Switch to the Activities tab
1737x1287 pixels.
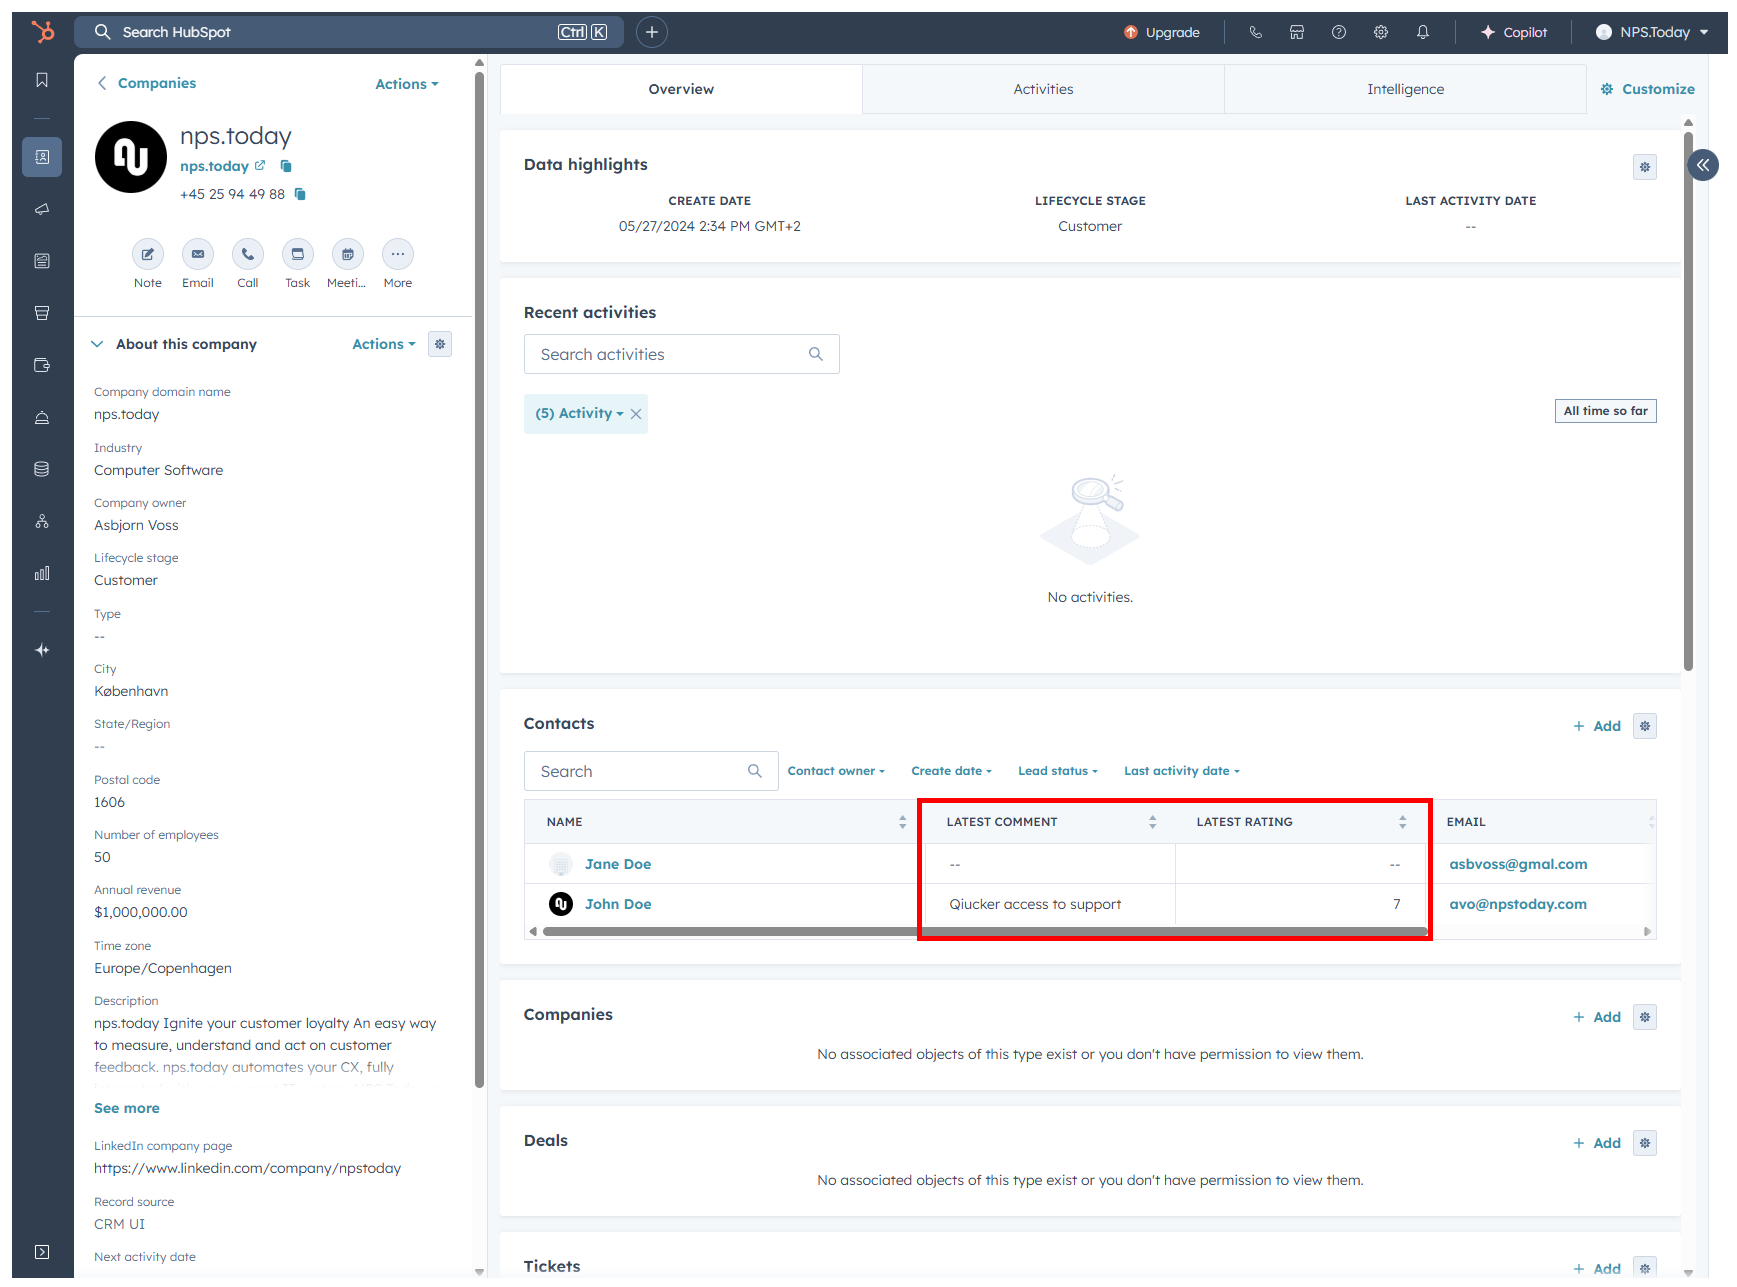coord(1042,89)
